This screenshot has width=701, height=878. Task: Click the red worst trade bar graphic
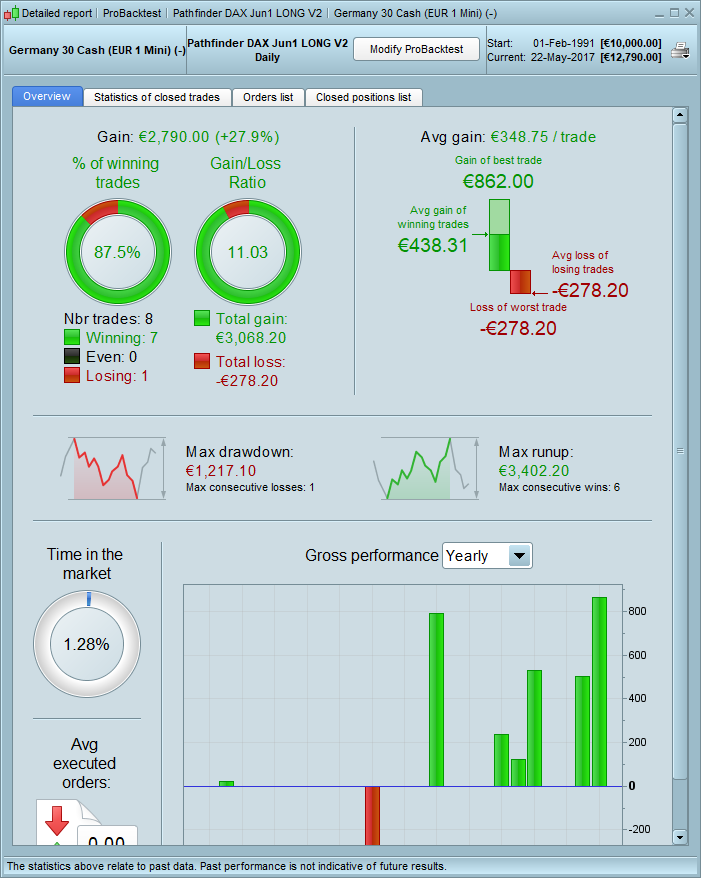click(520, 282)
